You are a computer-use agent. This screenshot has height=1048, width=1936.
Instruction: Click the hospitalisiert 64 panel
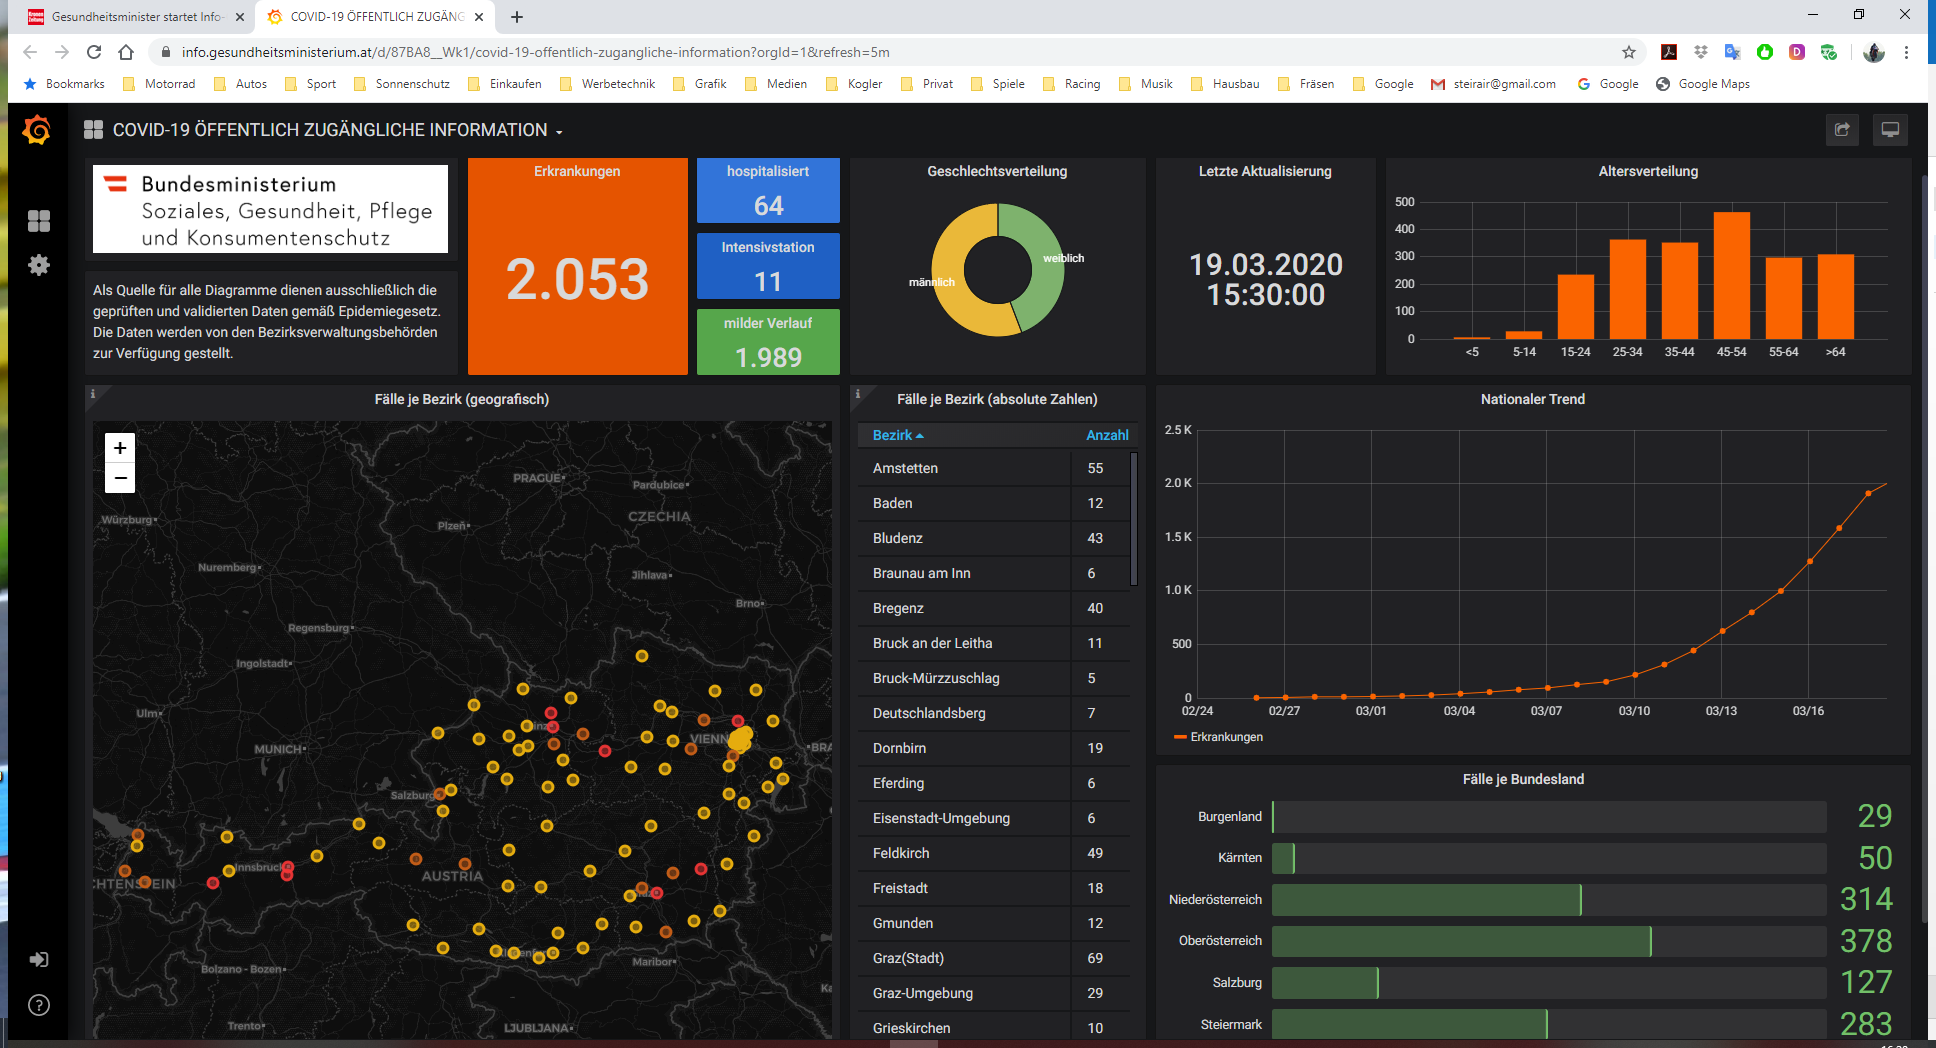pos(768,190)
